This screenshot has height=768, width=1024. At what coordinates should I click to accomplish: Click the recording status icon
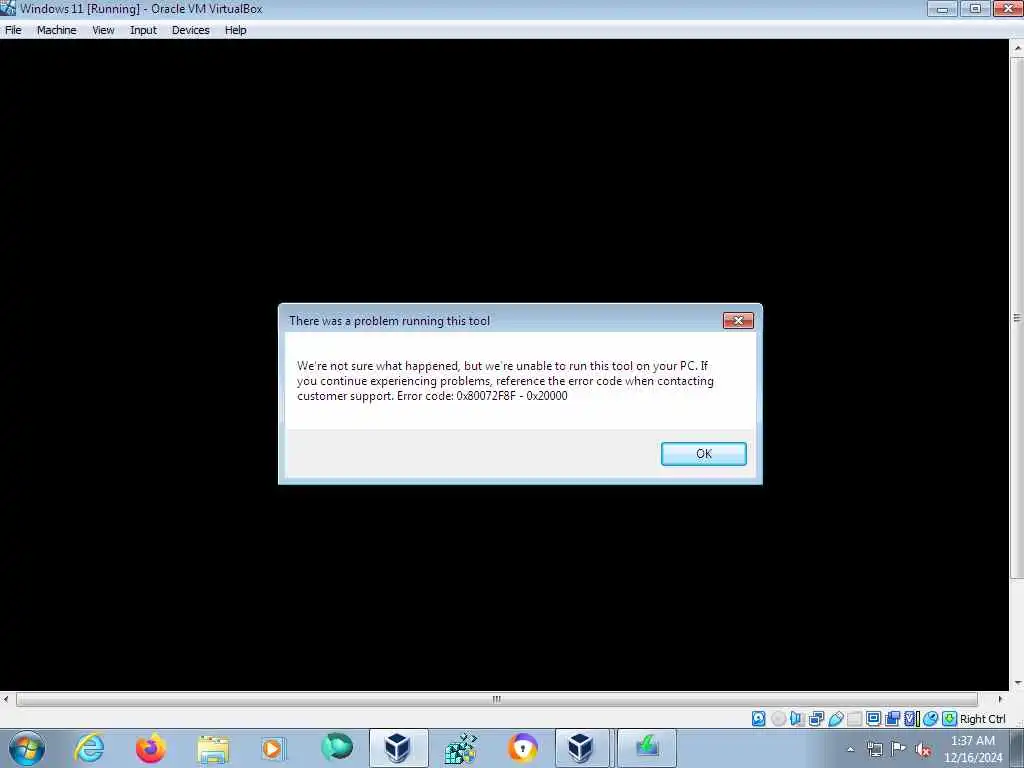[x=892, y=719]
